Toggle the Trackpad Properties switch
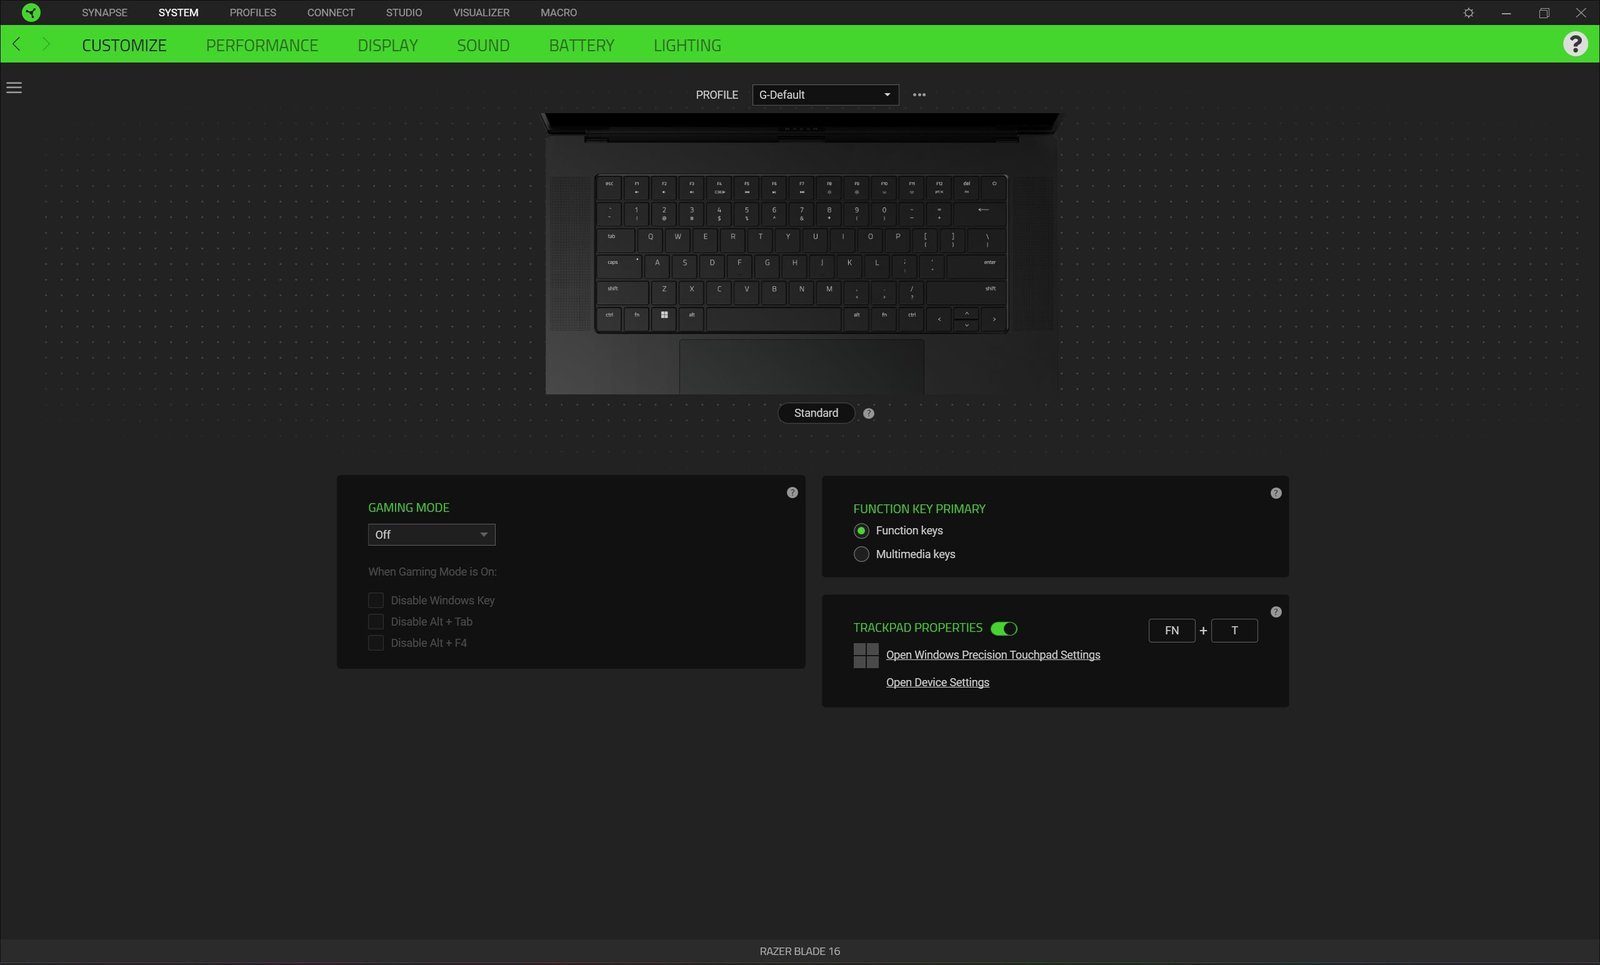Screen dimensions: 1600x965 tap(1004, 629)
